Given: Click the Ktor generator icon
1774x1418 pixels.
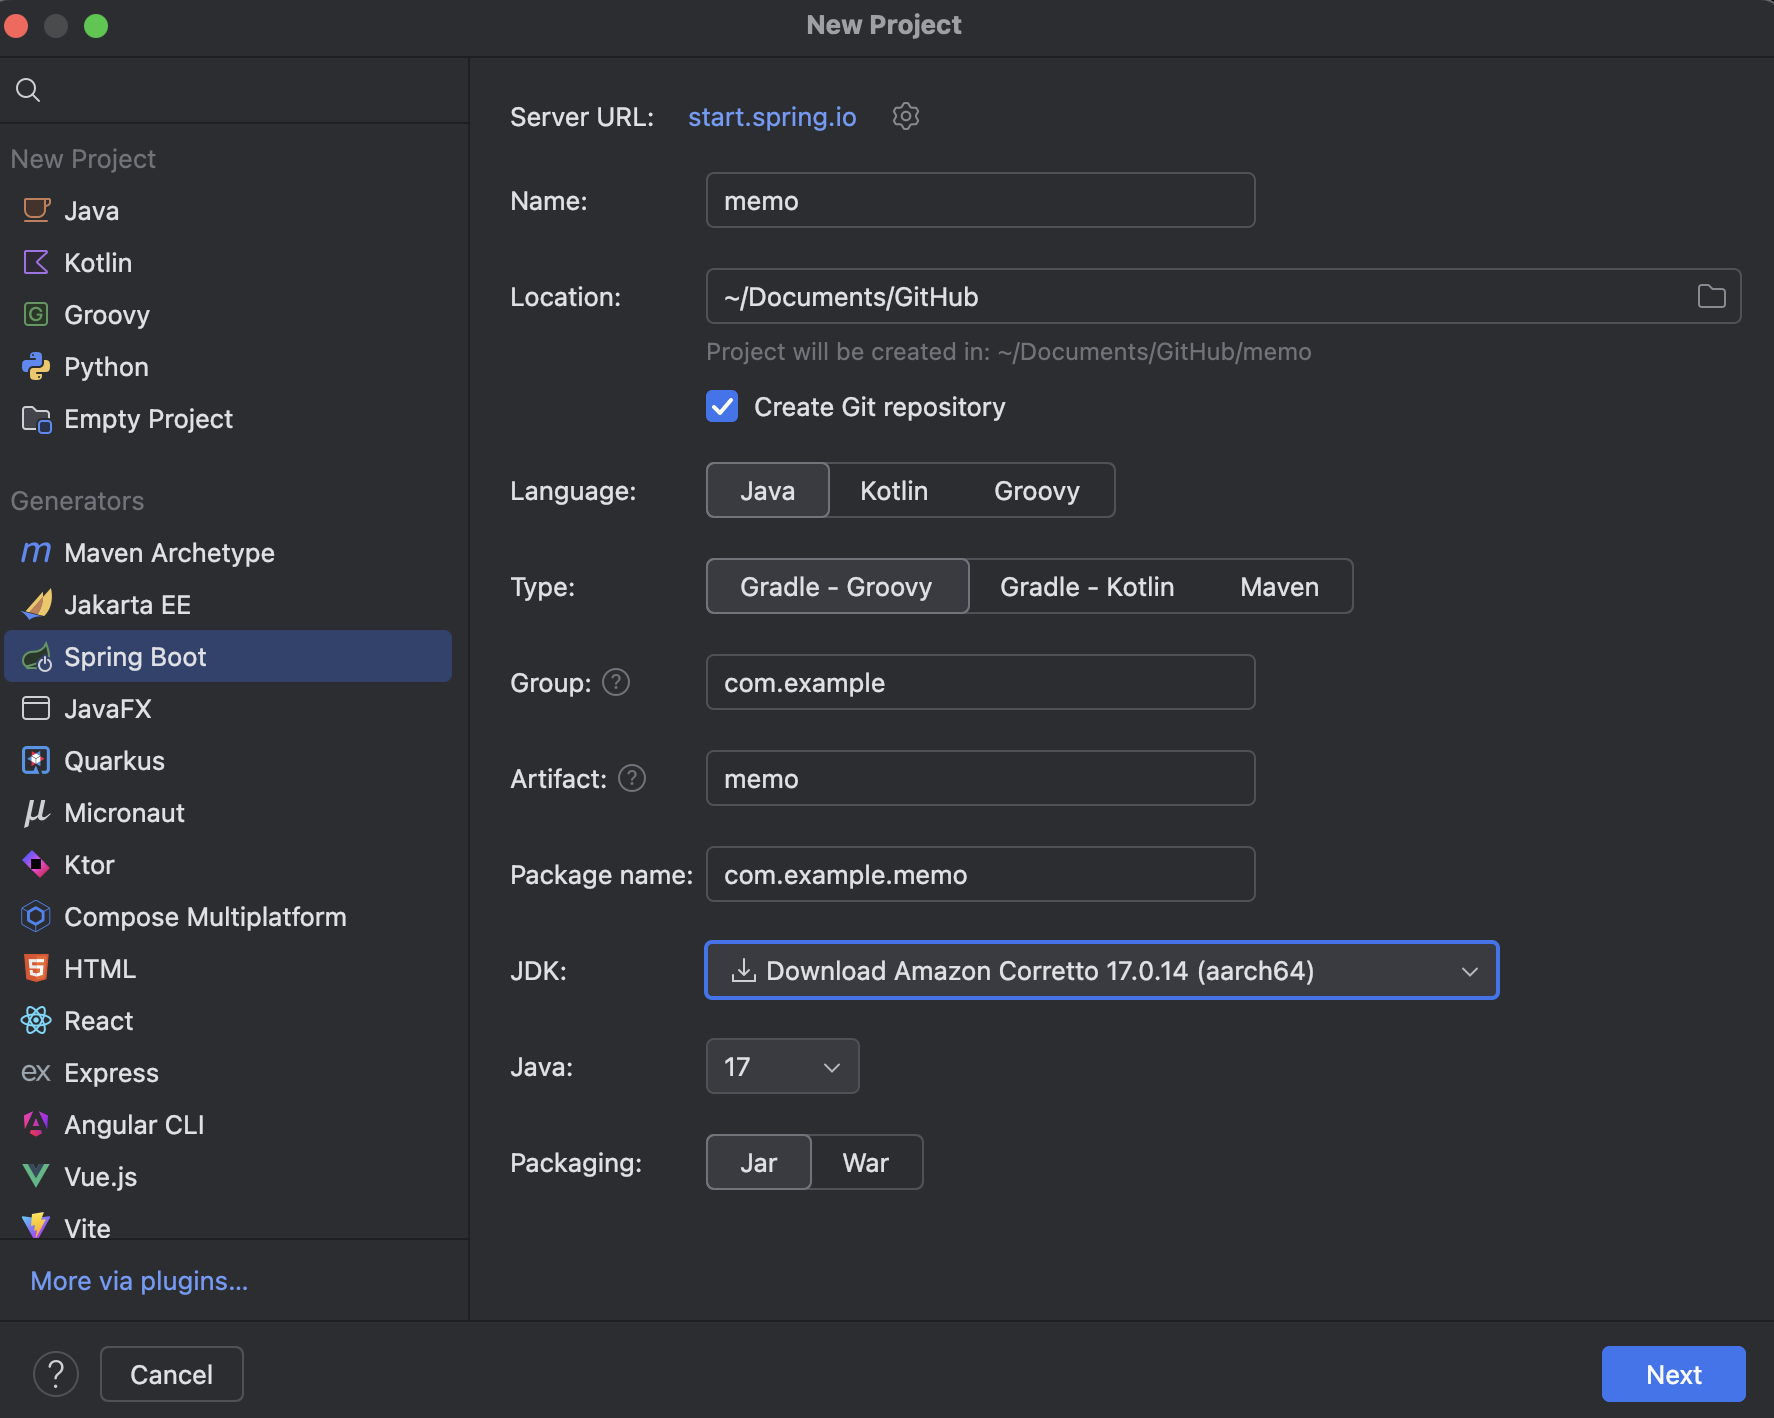Looking at the screenshot, I should pos(36,865).
